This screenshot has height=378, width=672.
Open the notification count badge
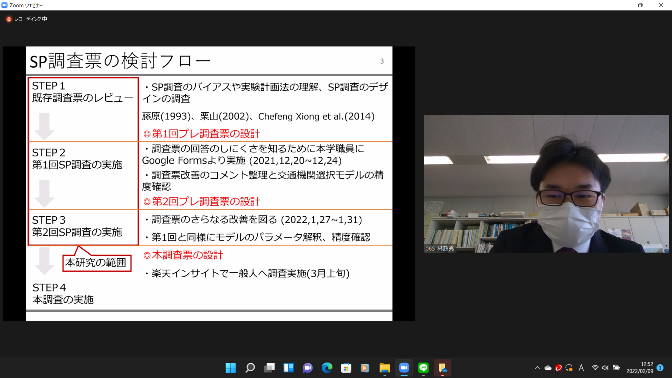tap(660, 368)
